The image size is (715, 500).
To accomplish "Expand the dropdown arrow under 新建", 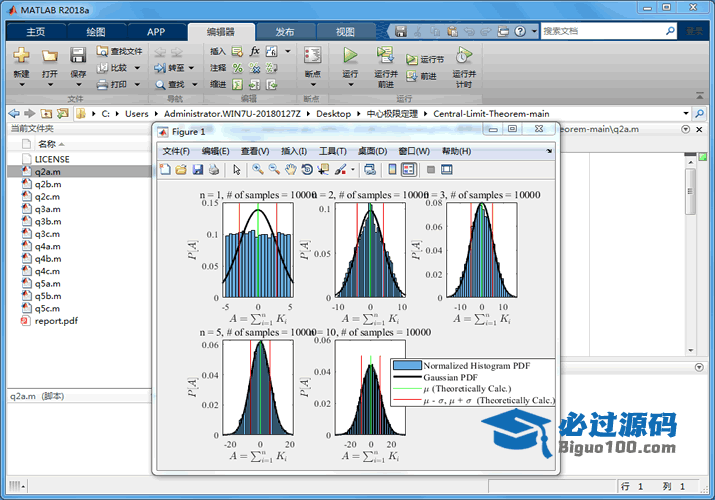I will pyautogui.click(x=21, y=84).
